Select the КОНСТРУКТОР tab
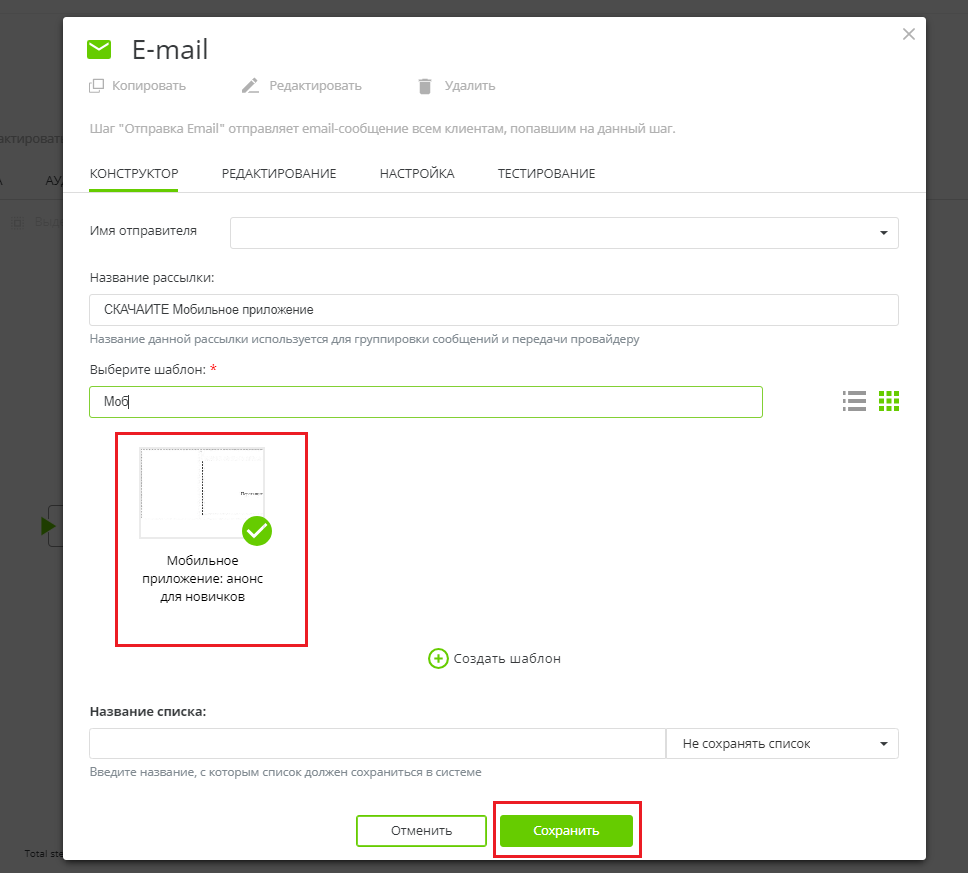The image size is (968, 873). [134, 173]
